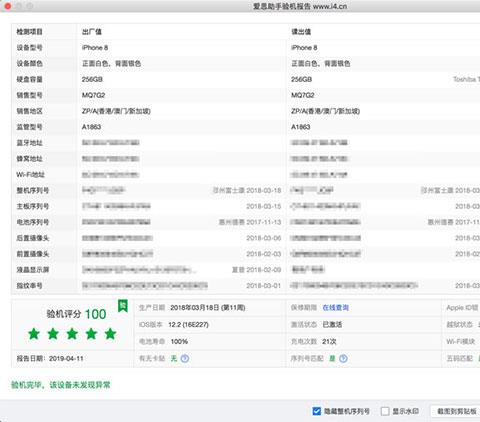Select iPhone 8 in the 出厂值 column

95,48
